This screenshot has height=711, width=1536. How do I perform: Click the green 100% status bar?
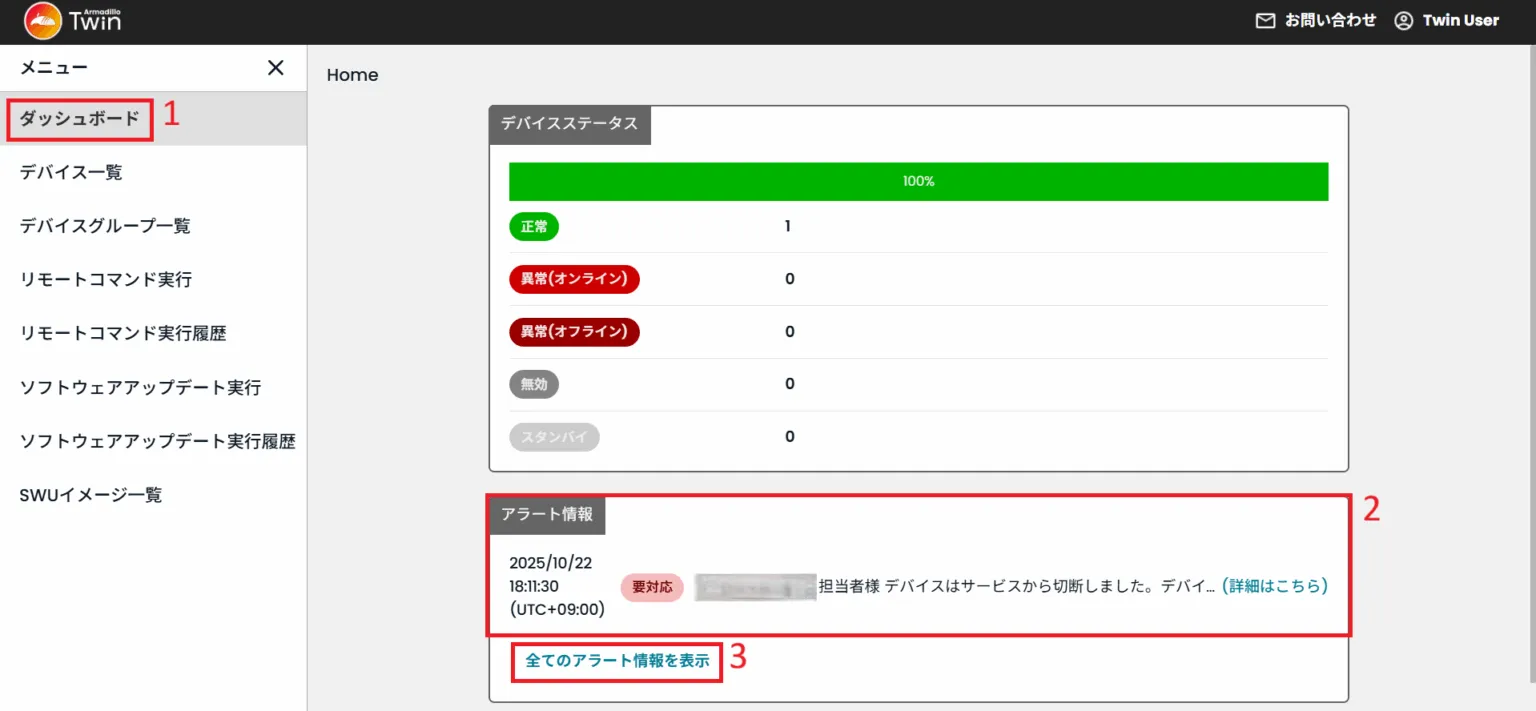pyautogui.click(x=918, y=181)
